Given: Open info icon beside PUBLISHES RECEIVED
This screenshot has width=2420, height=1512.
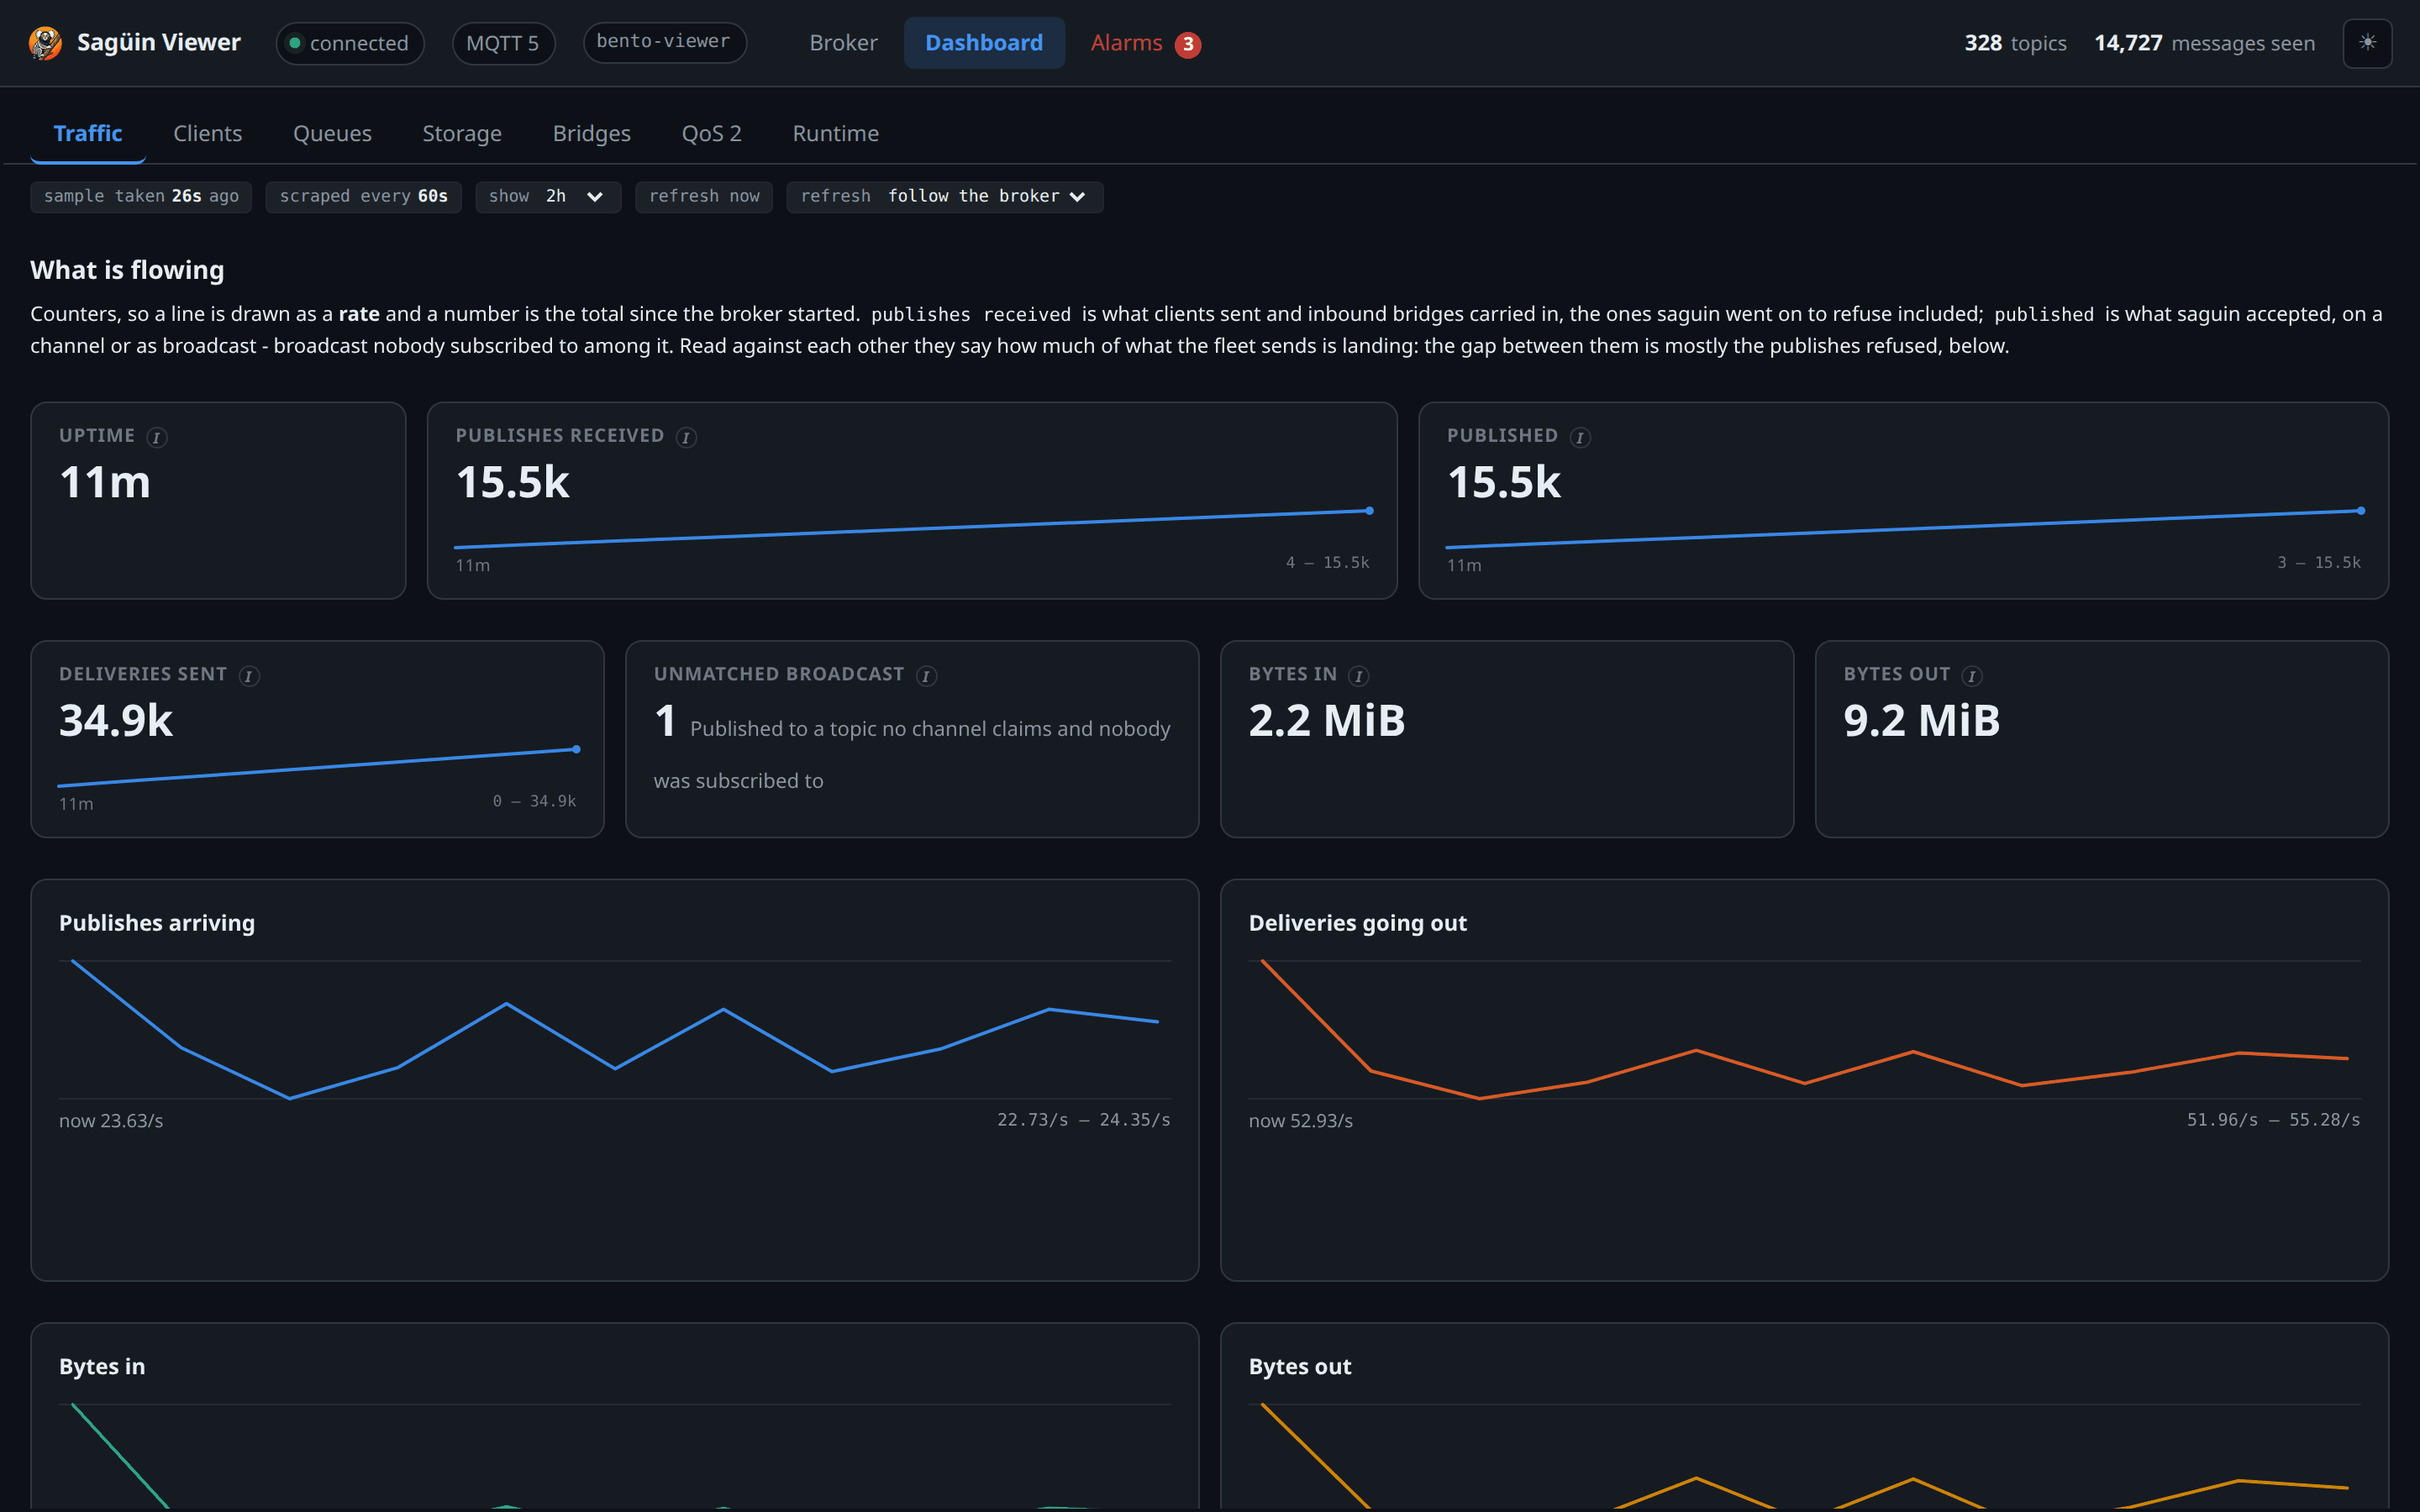Looking at the screenshot, I should (x=686, y=437).
